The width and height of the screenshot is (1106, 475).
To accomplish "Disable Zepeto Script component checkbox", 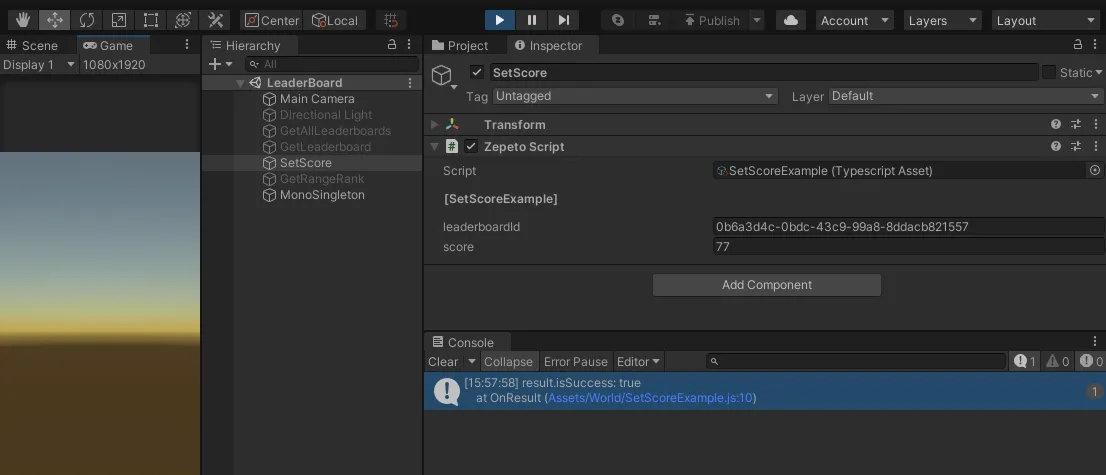I will 471,147.
